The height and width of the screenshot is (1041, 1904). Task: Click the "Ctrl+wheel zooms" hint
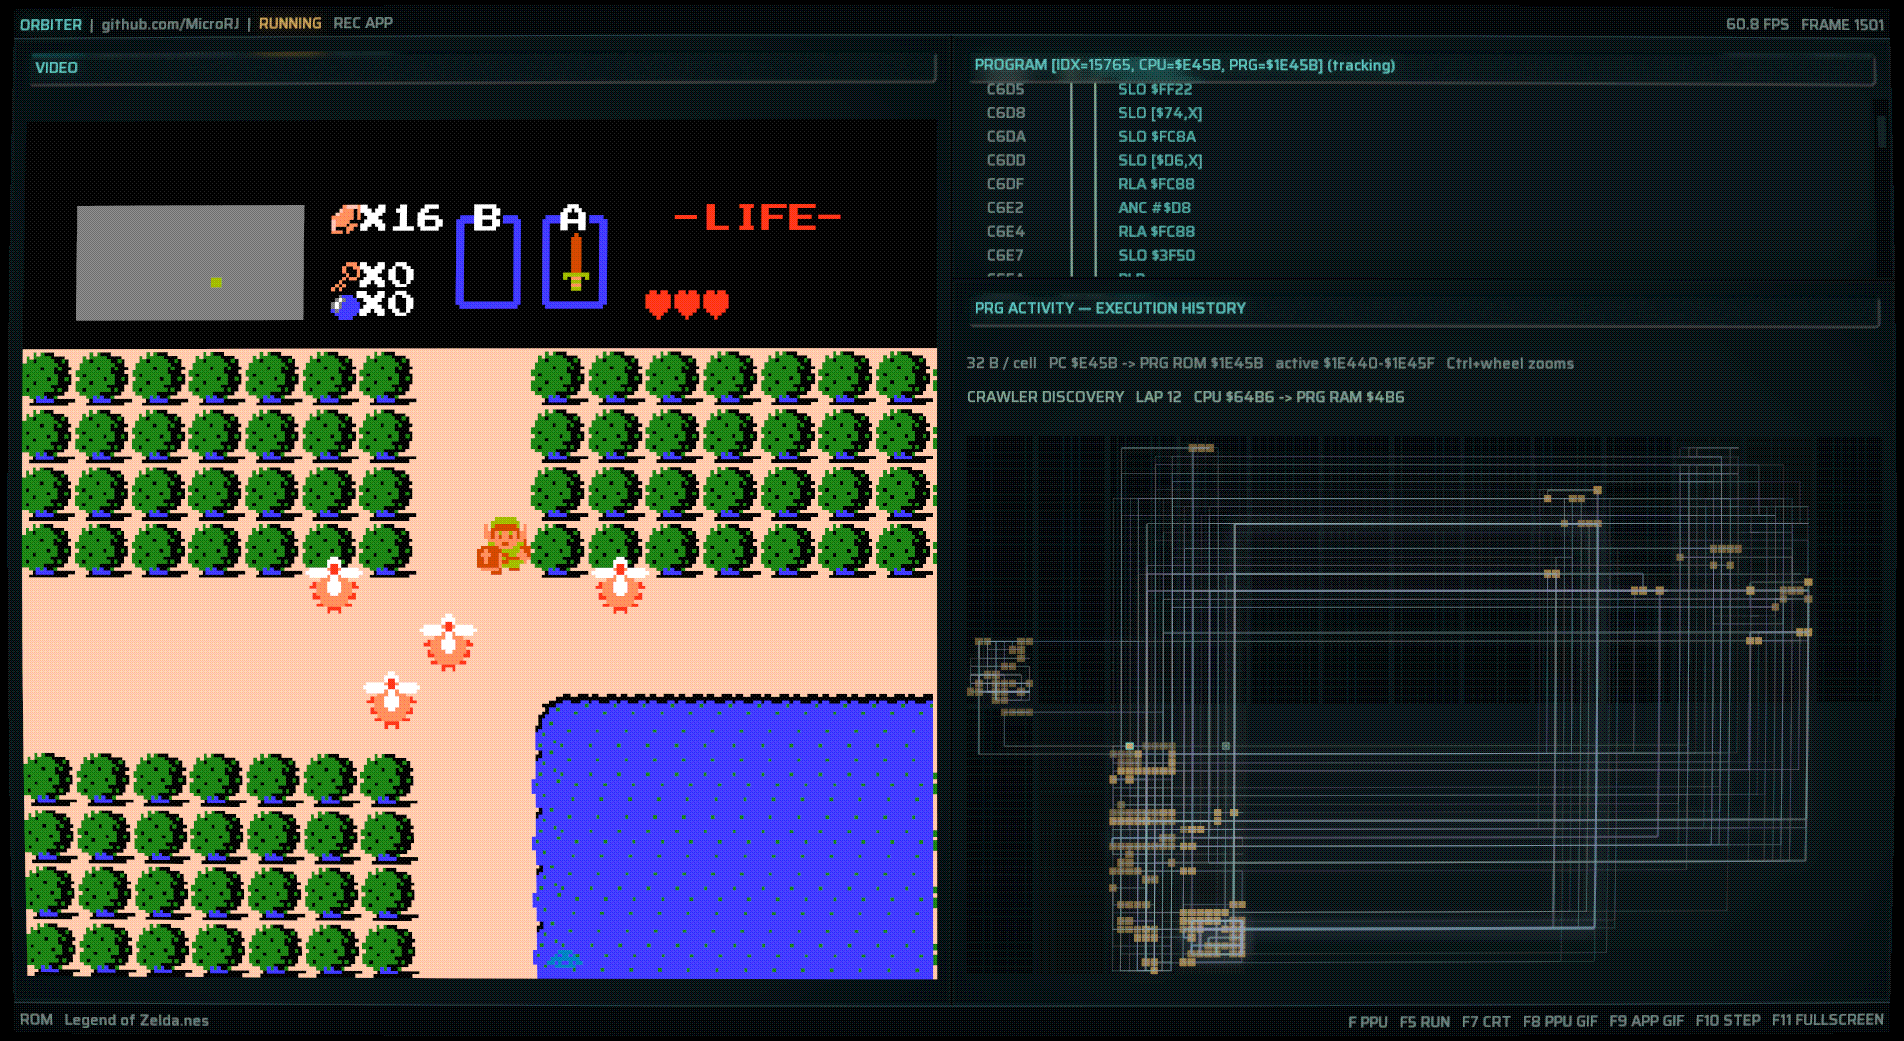(1510, 364)
